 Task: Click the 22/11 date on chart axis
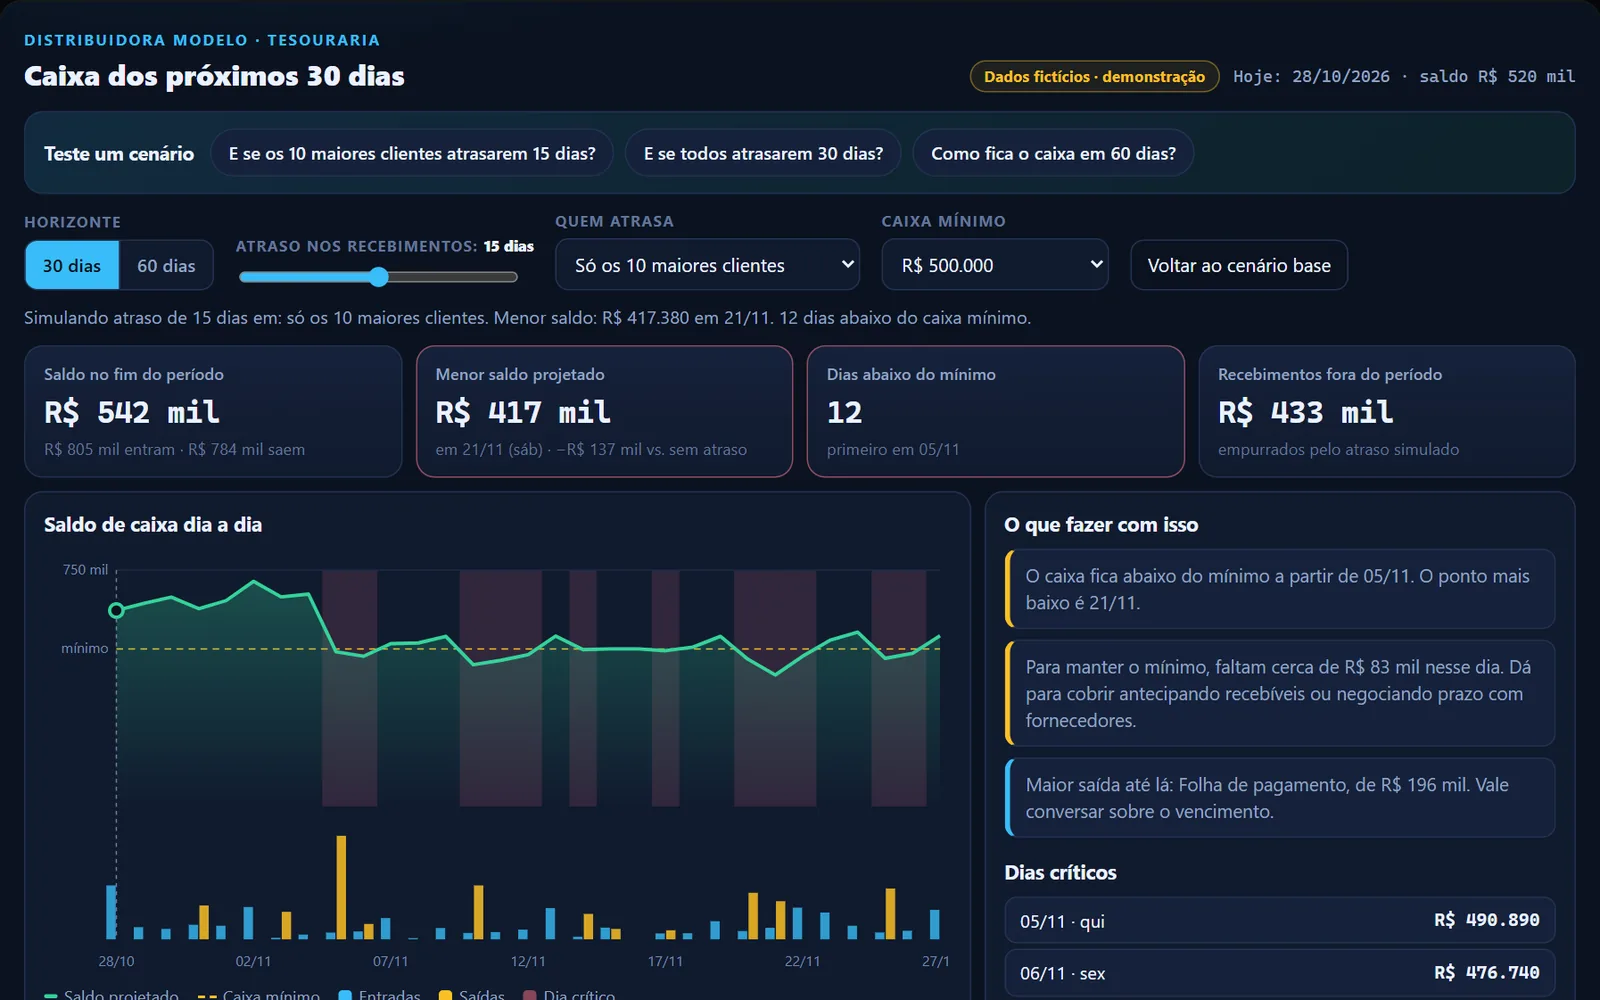click(802, 961)
